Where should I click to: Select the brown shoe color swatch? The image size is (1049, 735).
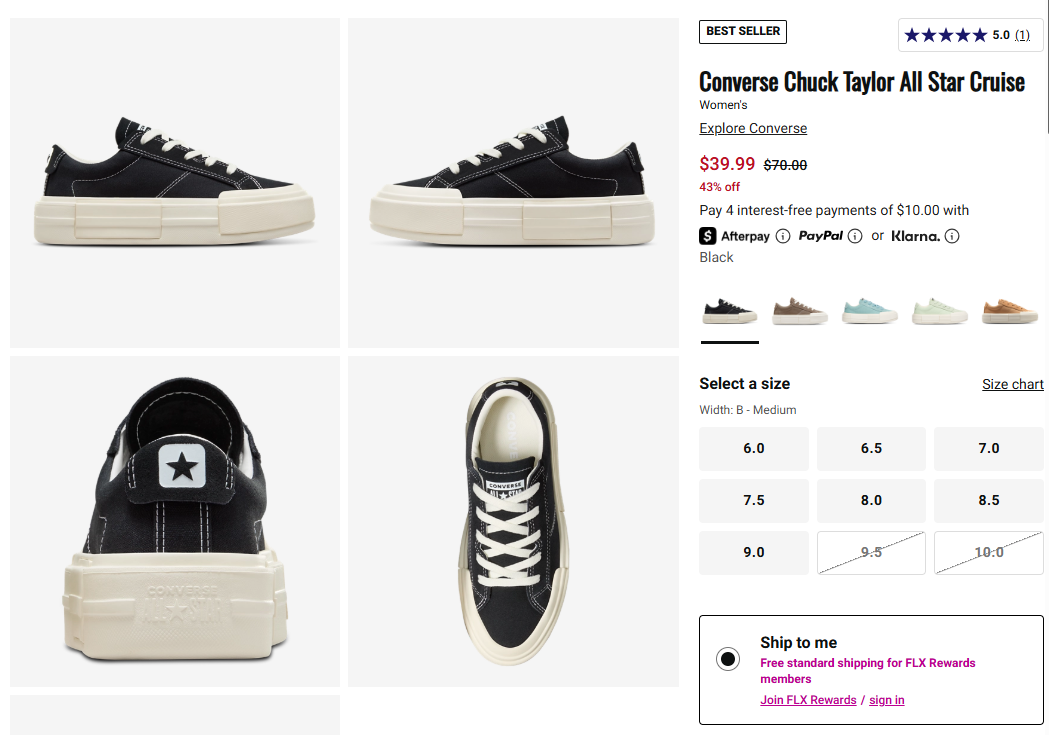pos(799,310)
